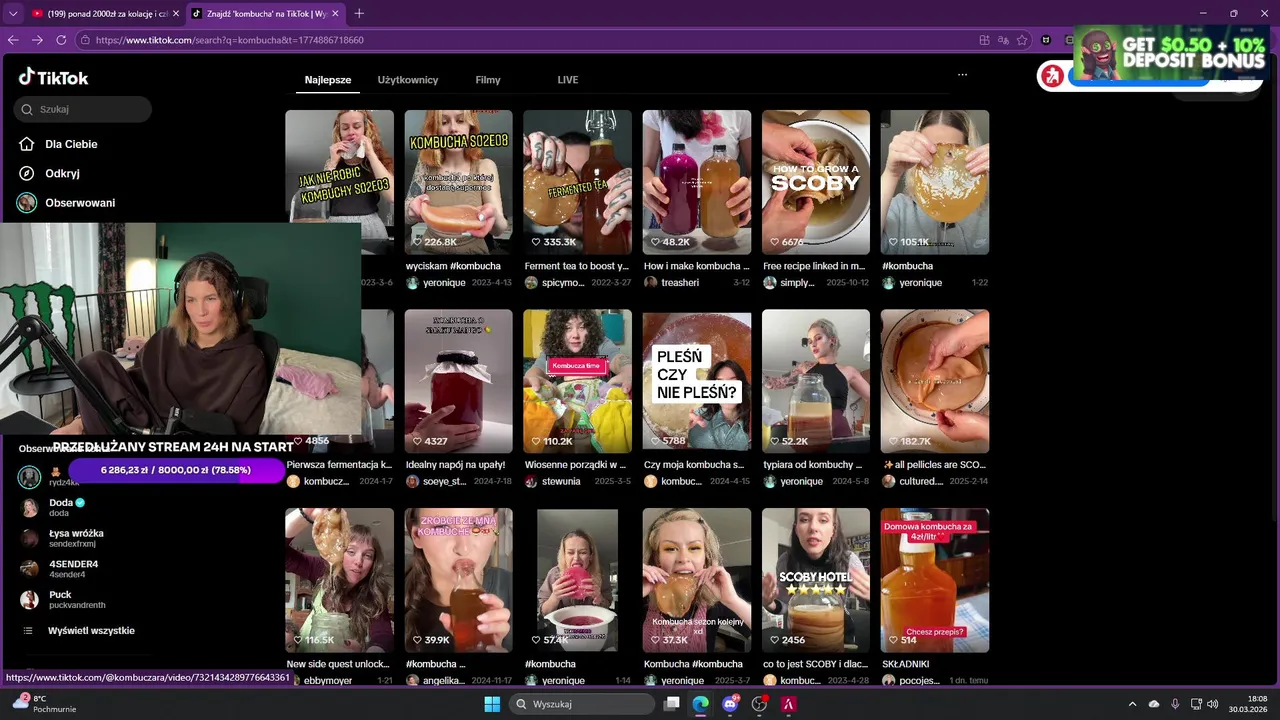Screen dimensions: 1280x720
Task: Open the Kombucza time video thumbnail
Action: 577,381
